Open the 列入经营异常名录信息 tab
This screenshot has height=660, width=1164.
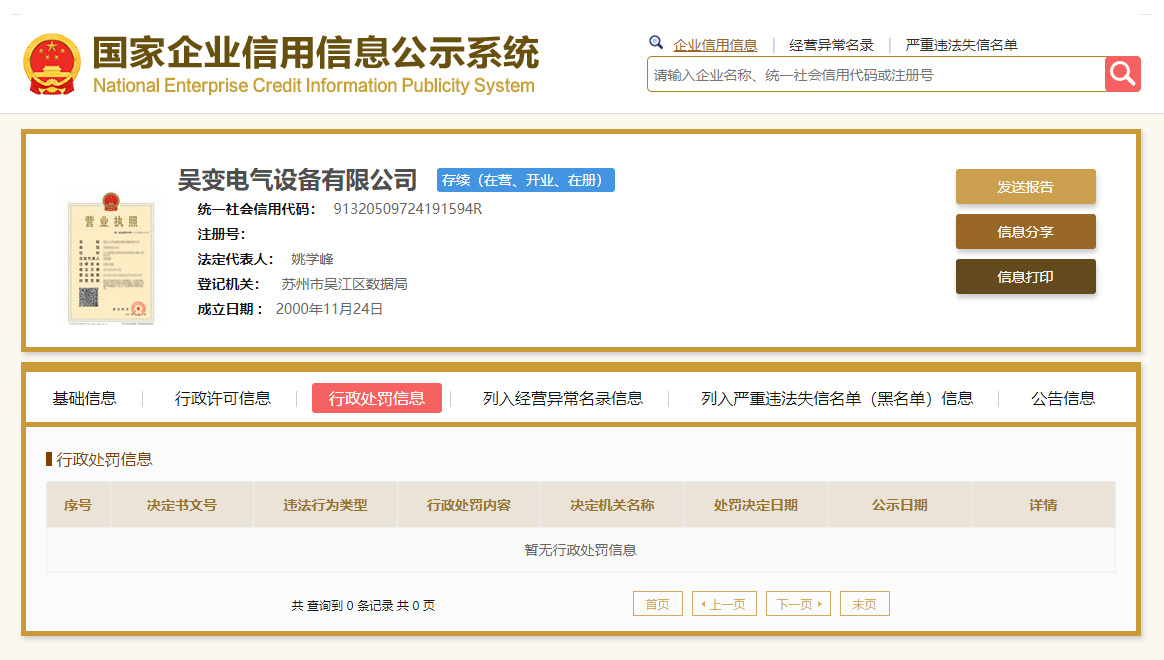(x=563, y=399)
